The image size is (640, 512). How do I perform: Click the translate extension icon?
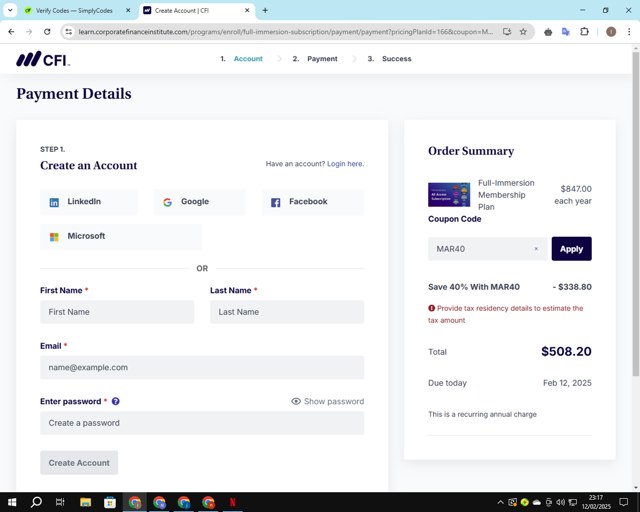click(566, 31)
